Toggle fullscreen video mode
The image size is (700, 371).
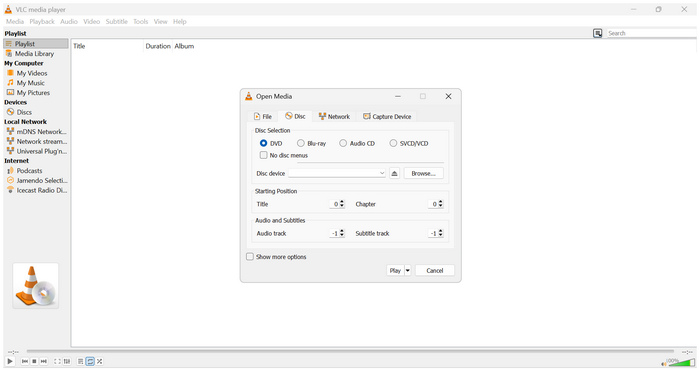coord(57,361)
